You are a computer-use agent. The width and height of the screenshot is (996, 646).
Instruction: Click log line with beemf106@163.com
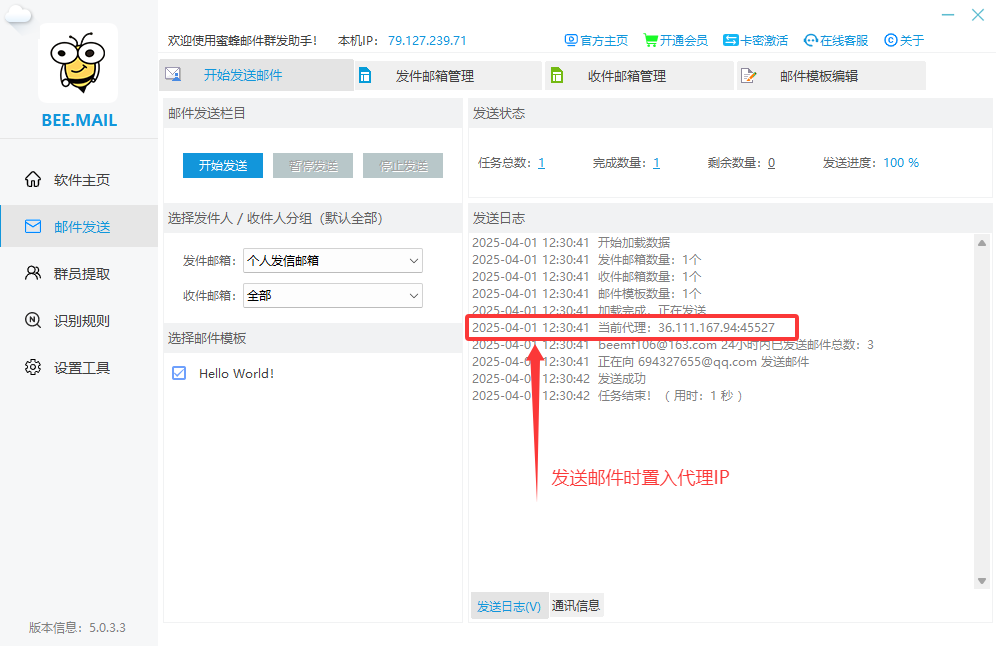pyautogui.click(x=673, y=344)
